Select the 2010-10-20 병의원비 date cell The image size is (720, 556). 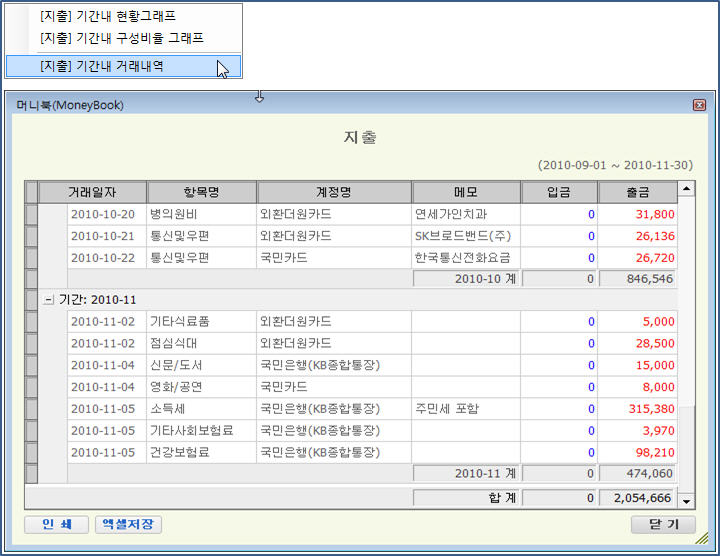(107, 214)
